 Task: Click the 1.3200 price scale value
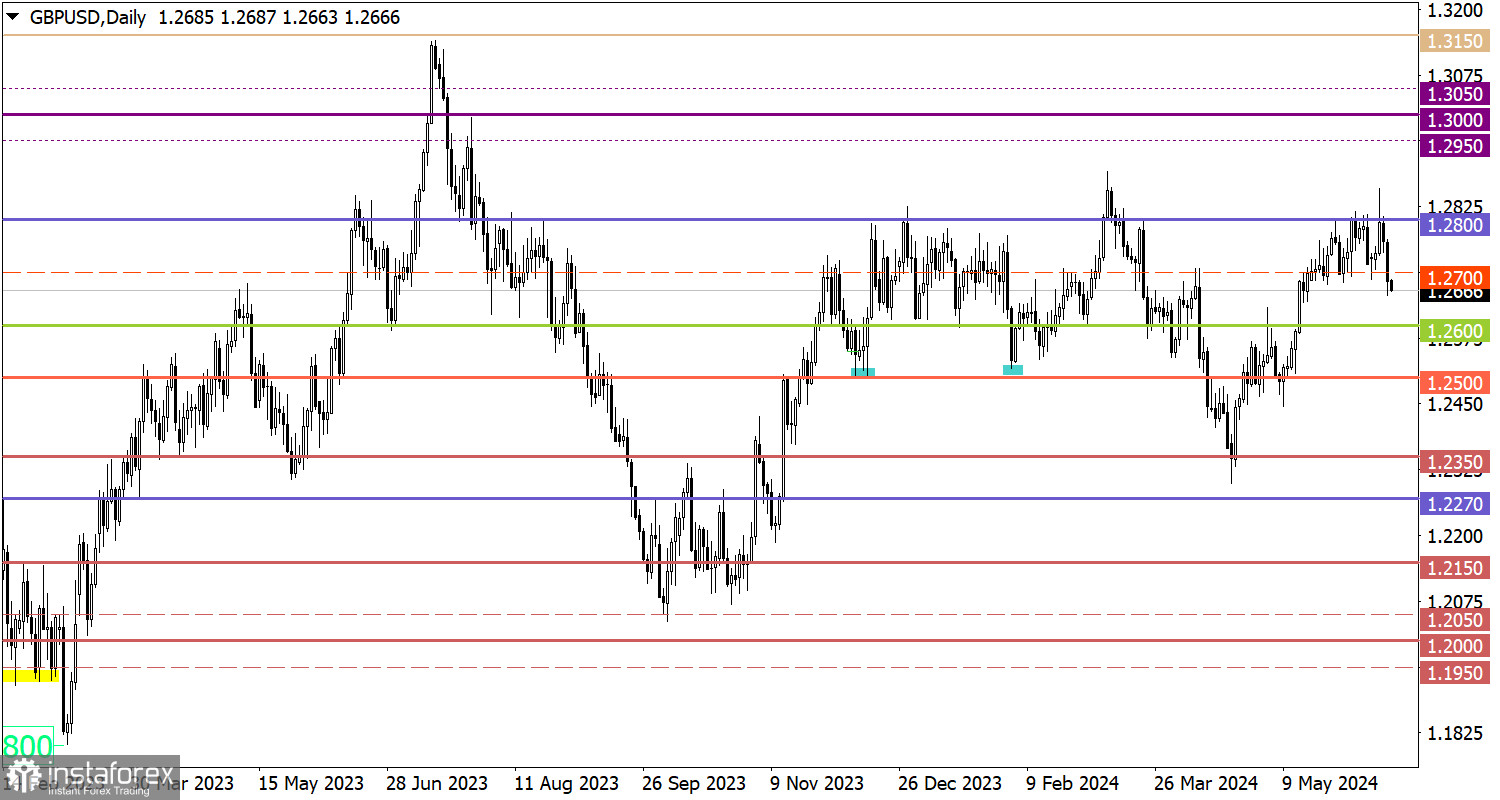pos(1455,11)
